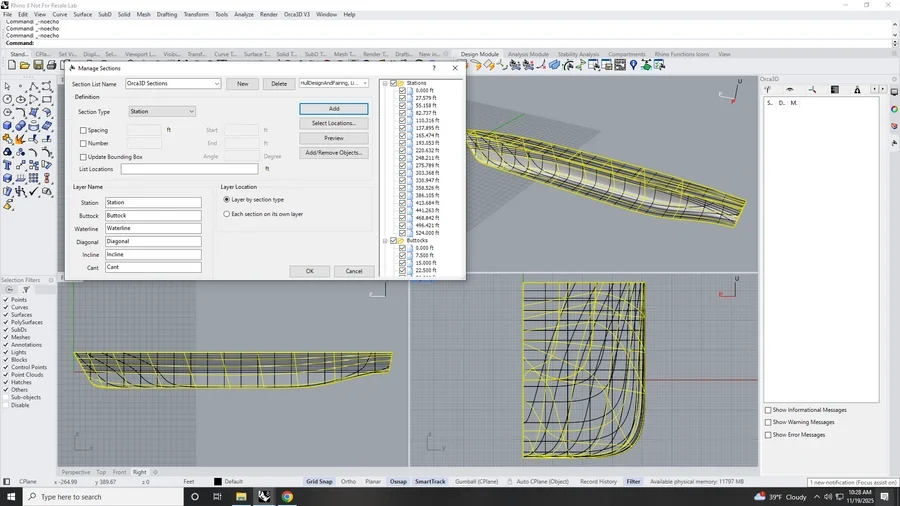This screenshot has width=900, height=506.
Task: Select the Circle tool in sidebar
Action: click(7, 100)
